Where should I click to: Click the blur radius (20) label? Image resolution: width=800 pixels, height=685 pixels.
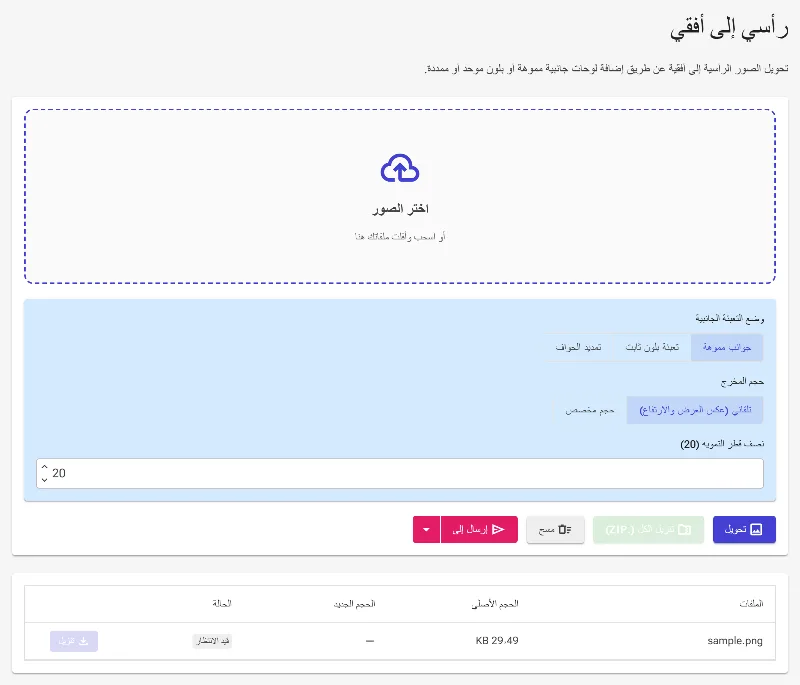pos(722,444)
